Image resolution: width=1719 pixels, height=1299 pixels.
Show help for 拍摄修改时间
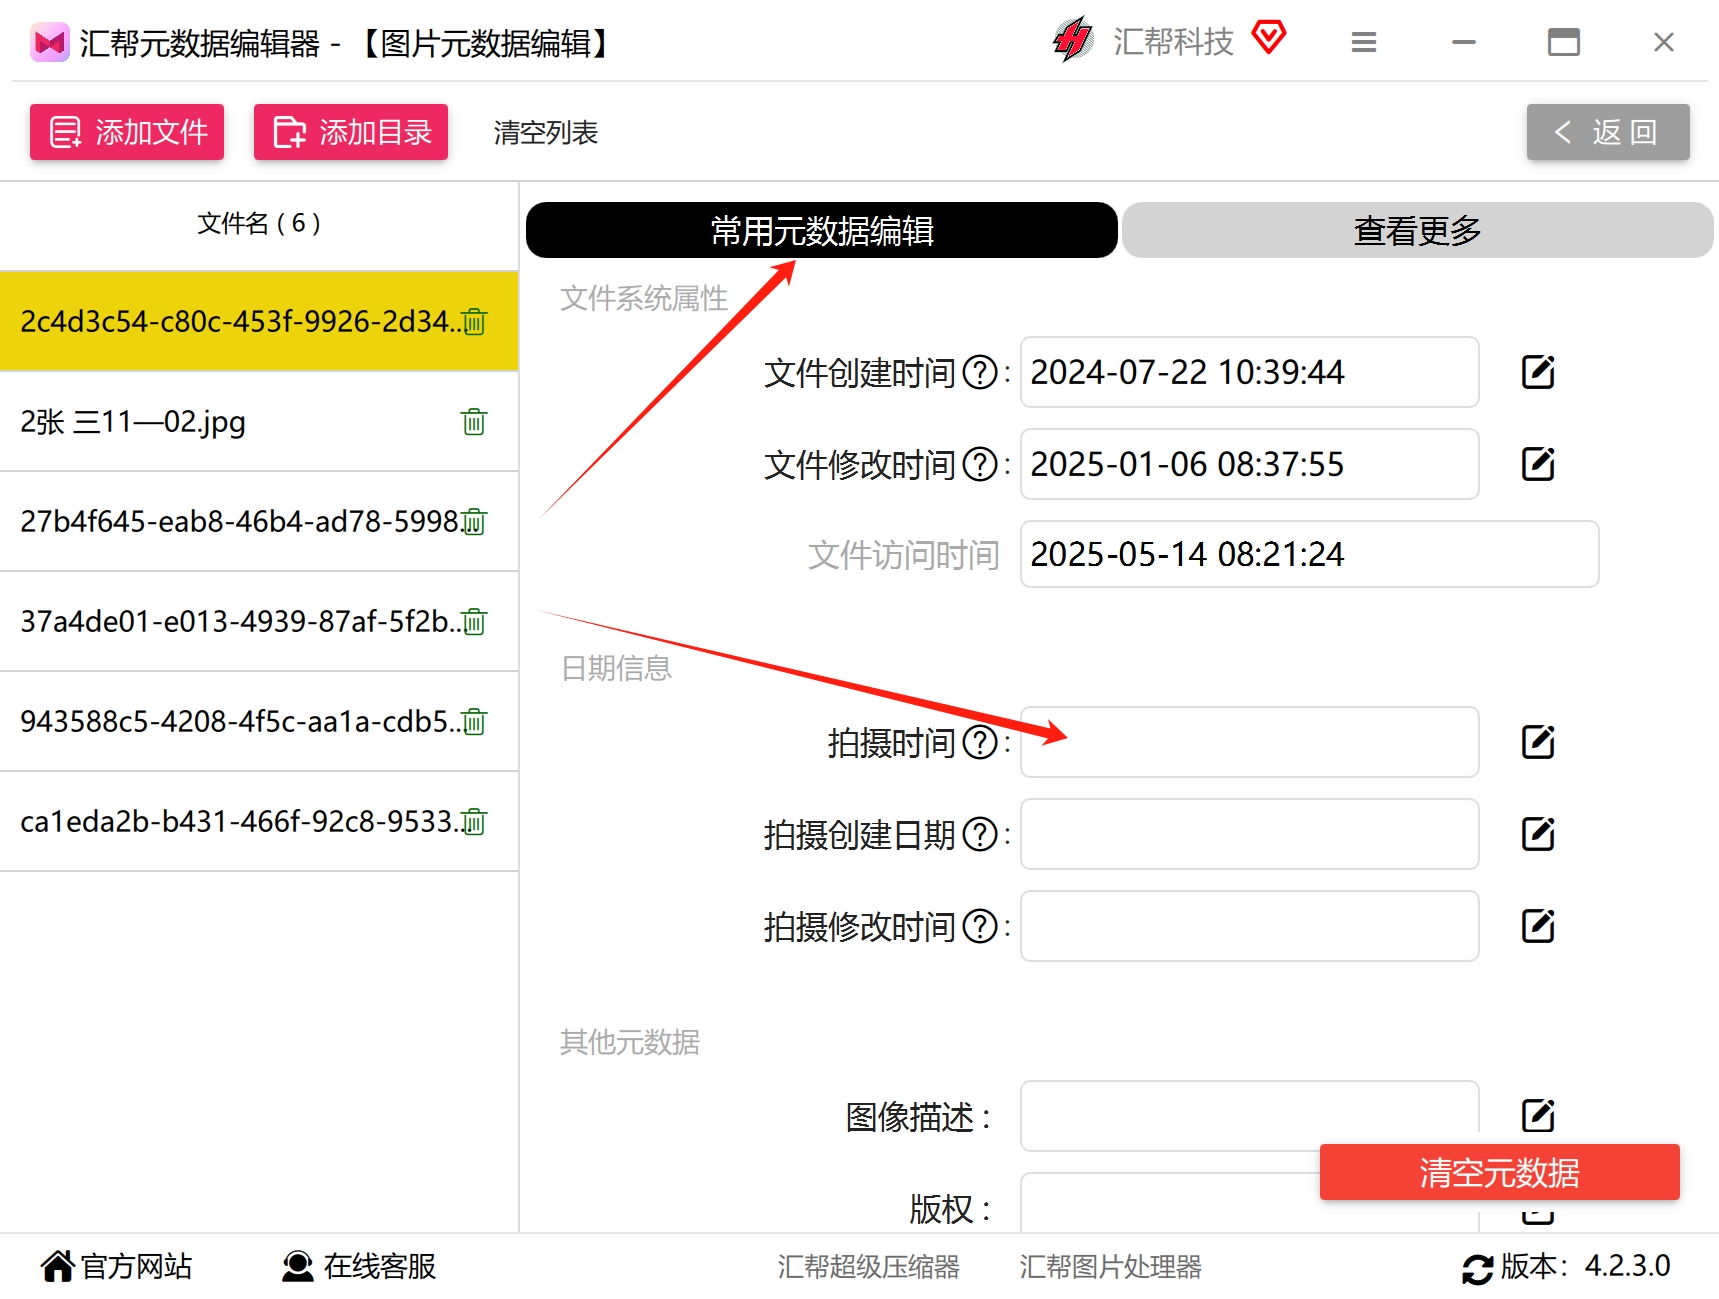(980, 927)
